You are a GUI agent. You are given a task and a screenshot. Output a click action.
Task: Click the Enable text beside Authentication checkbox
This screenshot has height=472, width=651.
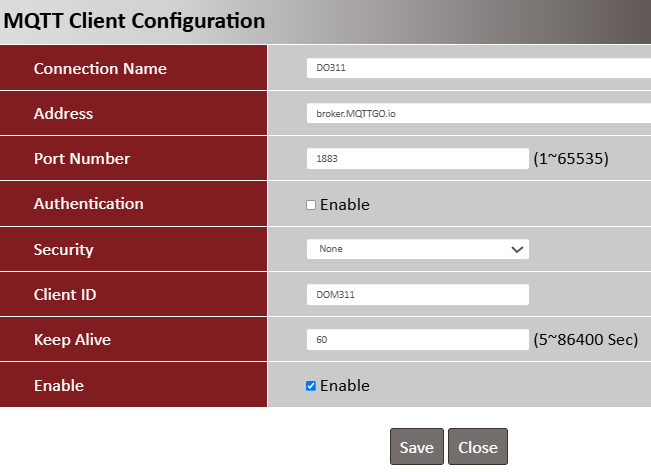tap(345, 205)
